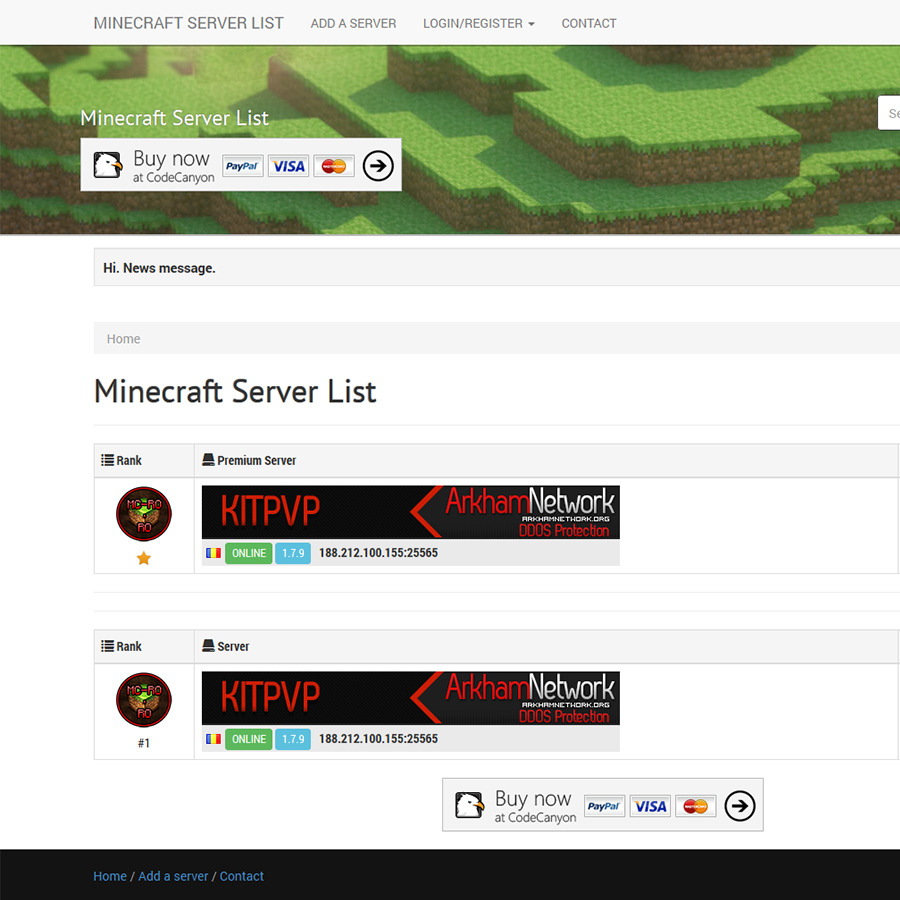The image size is (900, 900).
Task: Click the PayPal badge in header banner
Action: tap(242, 166)
